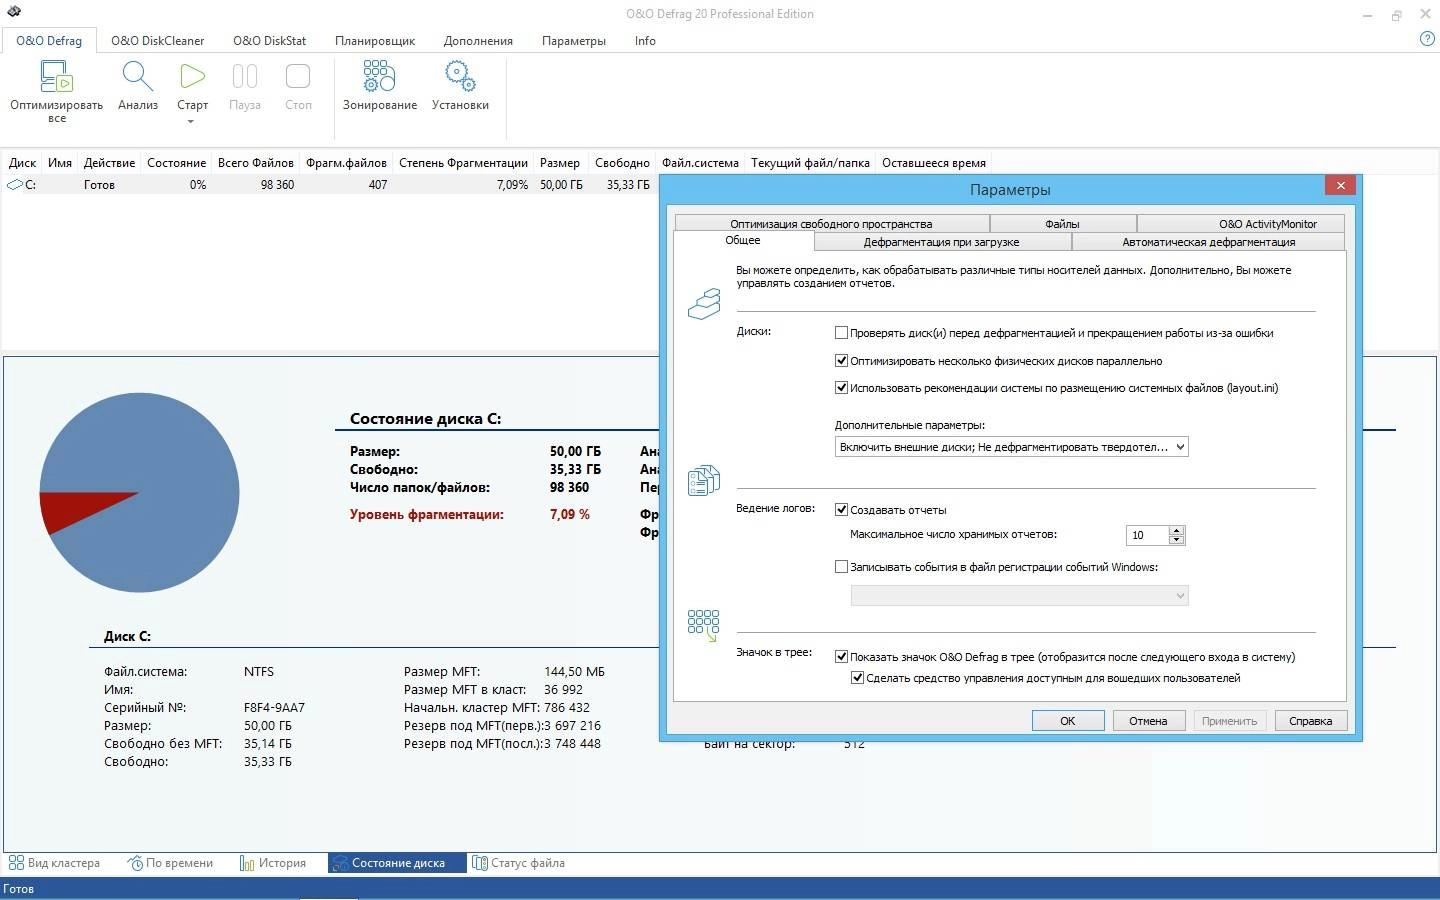Increase the maximum stored reports value
The image size is (1440, 900).
pyautogui.click(x=1177, y=530)
